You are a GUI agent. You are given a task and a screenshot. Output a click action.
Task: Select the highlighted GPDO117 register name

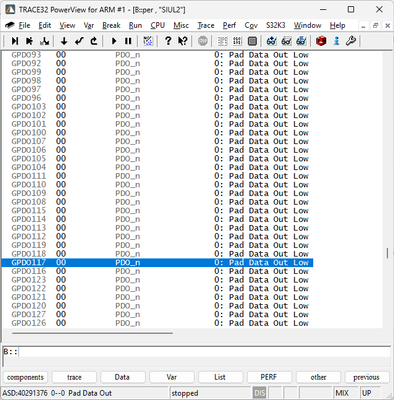click(29, 263)
